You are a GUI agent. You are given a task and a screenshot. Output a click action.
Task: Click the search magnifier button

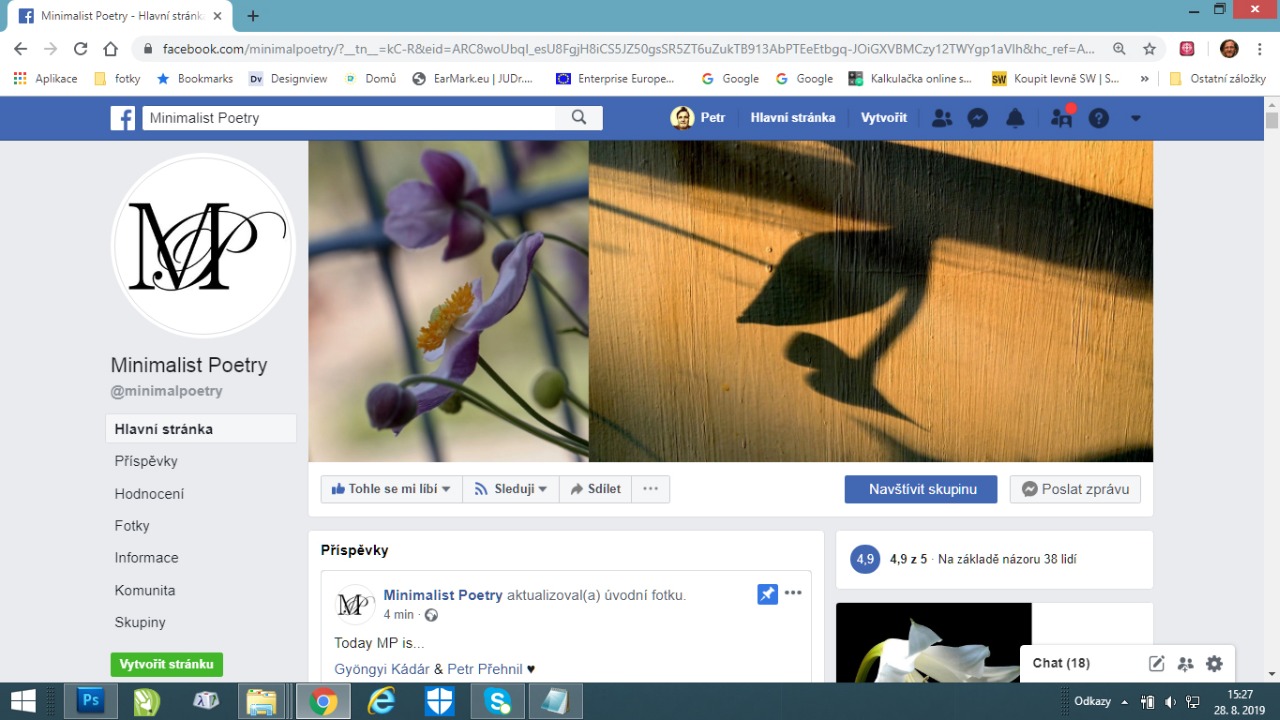pos(579,118)
